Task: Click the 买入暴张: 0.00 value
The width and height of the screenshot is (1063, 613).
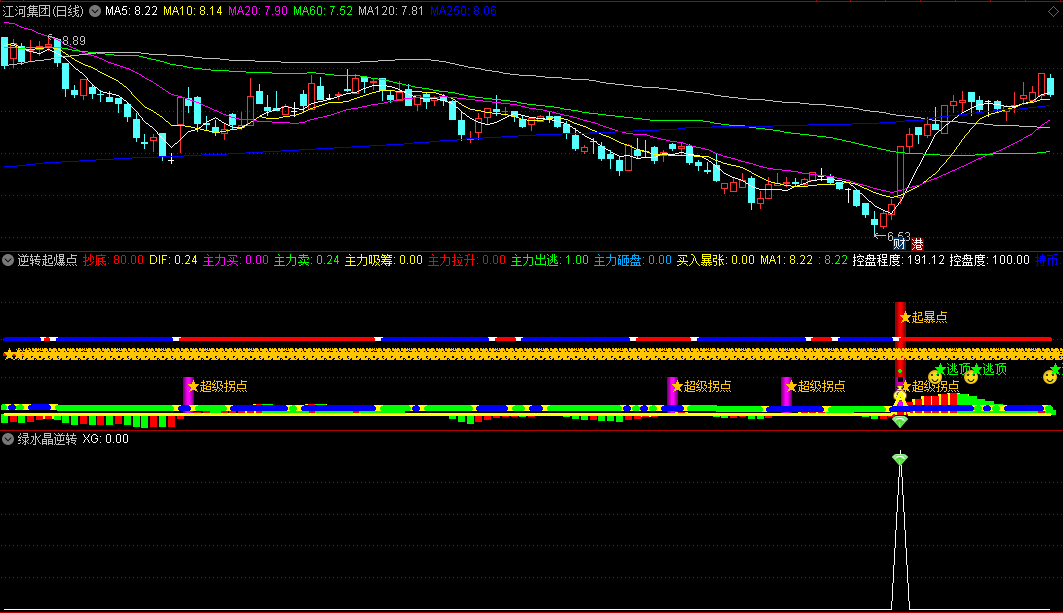Action: (715, 260)
